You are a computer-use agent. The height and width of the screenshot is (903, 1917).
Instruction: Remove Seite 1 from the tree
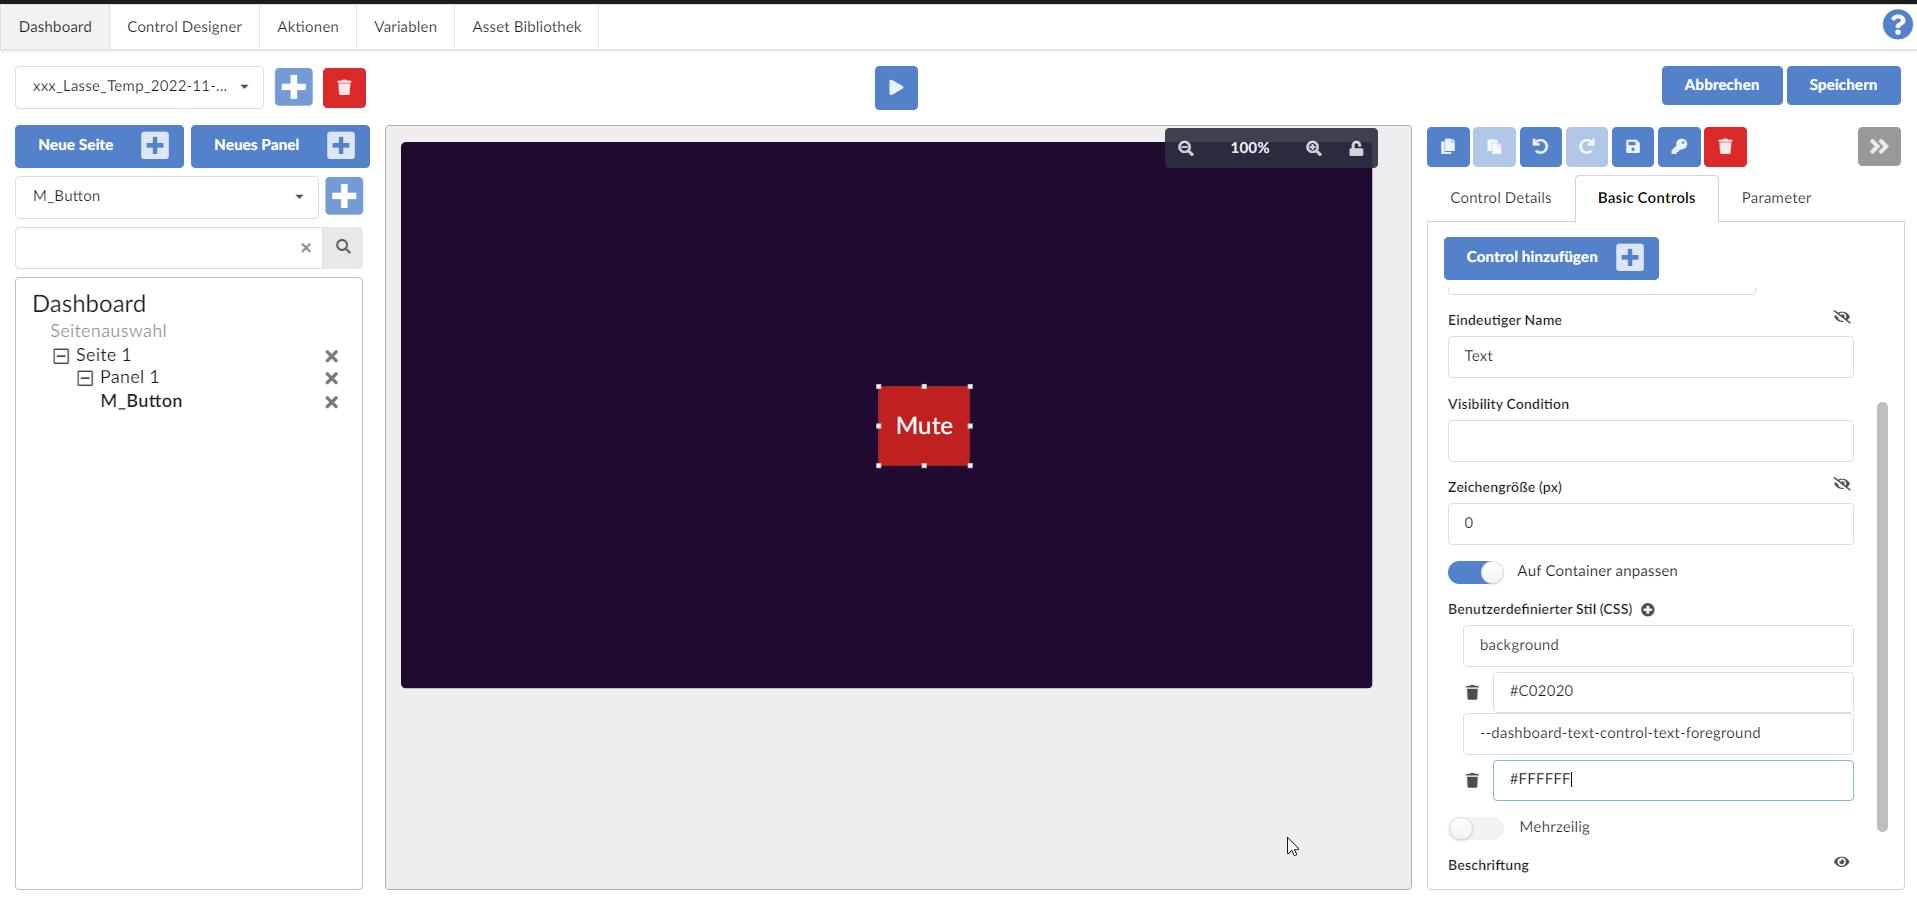(332, 356)
